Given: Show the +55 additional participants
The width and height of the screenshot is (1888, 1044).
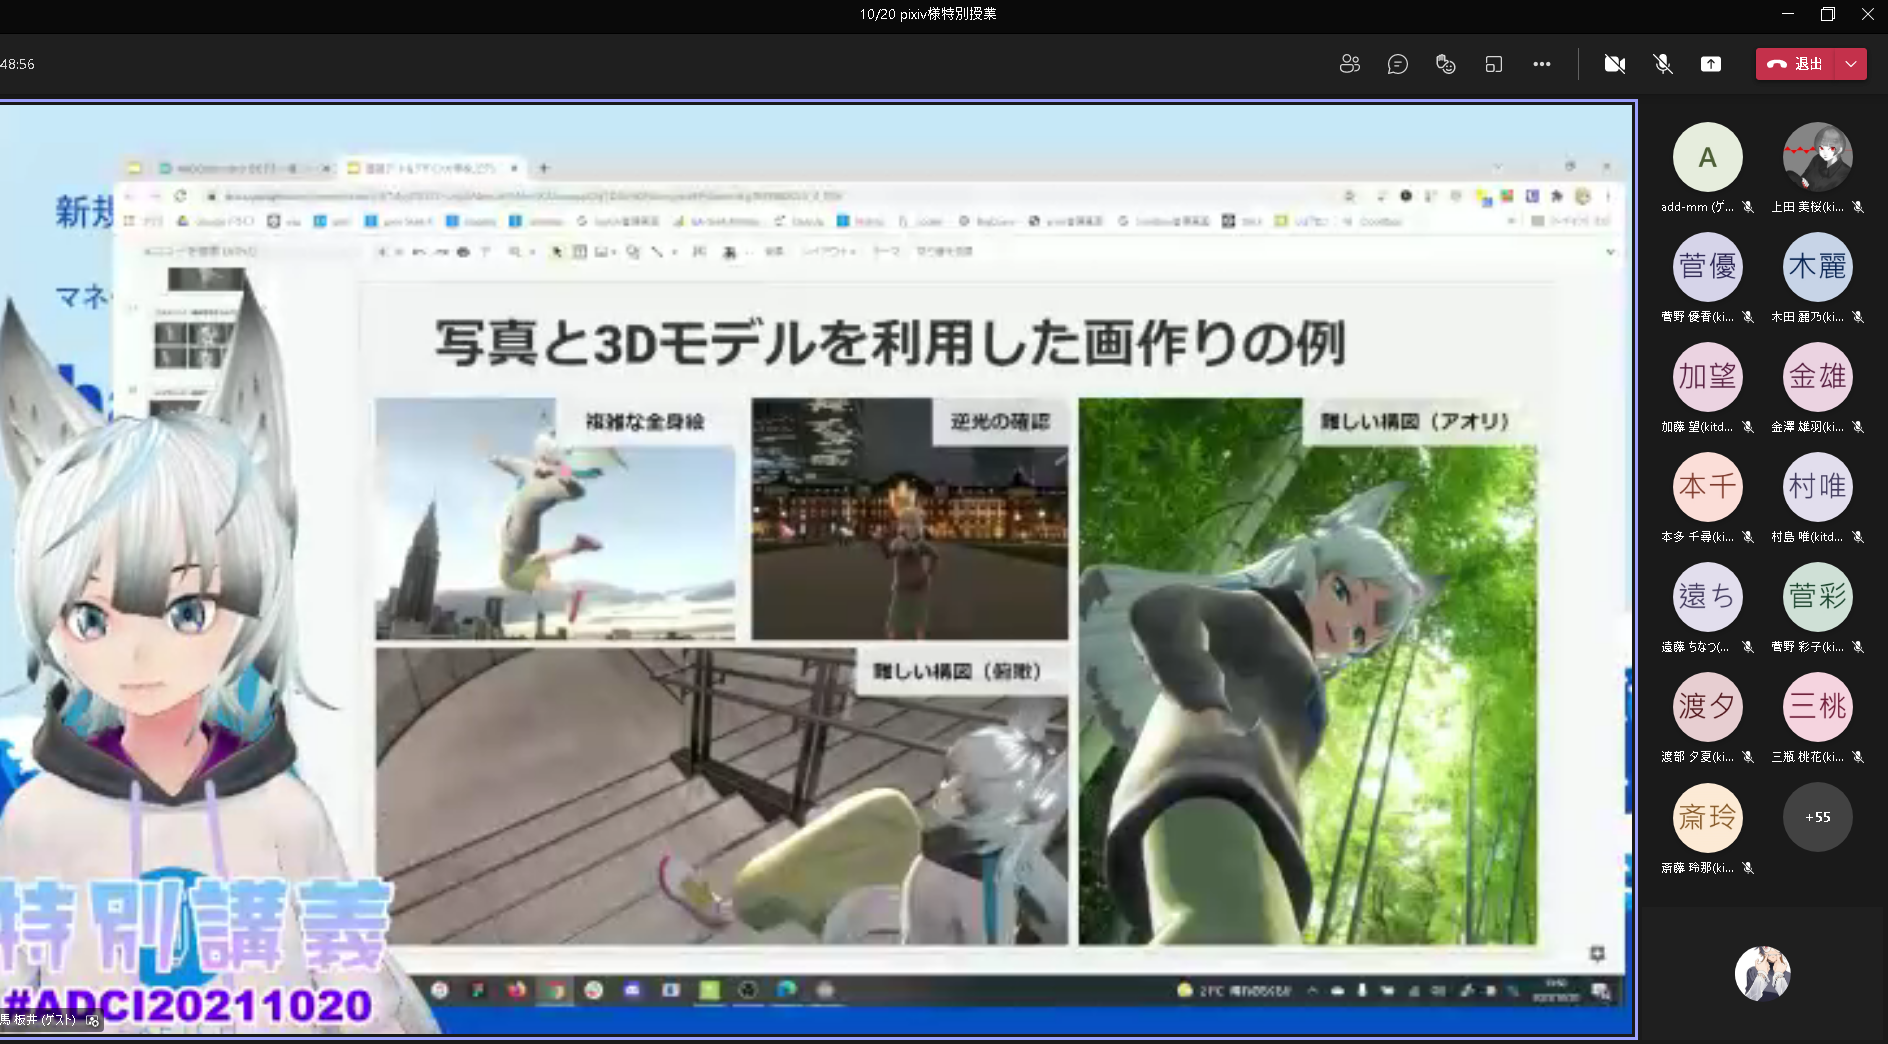Looking at the screenshot, I should (1817, 817).
